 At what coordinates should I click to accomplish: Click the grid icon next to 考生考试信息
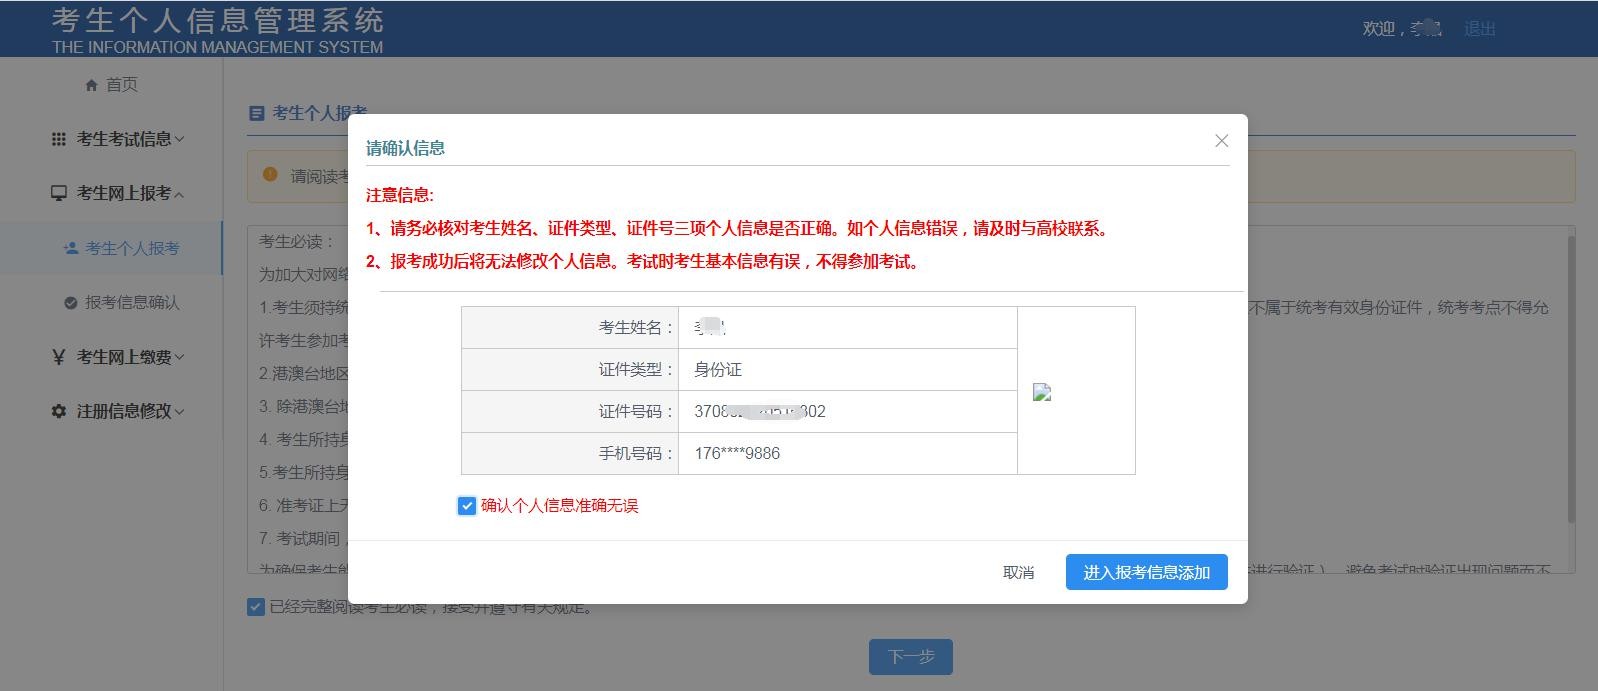pyautogui.click(x=59, y=139)
